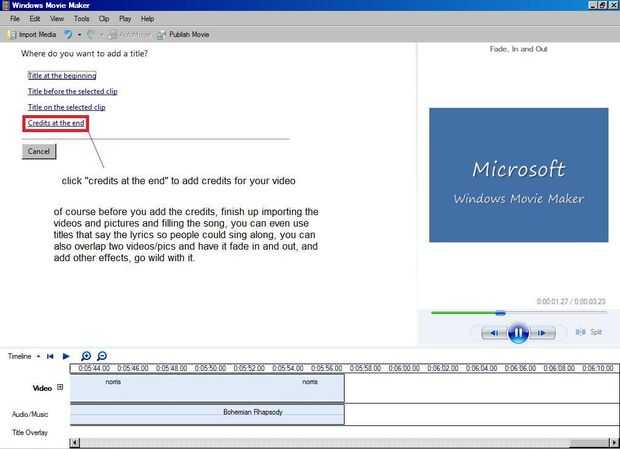This screenshot has width=620, height=449.
Task: Click the greyed Redo icon in toolbar
Action: tap(91, 35)
